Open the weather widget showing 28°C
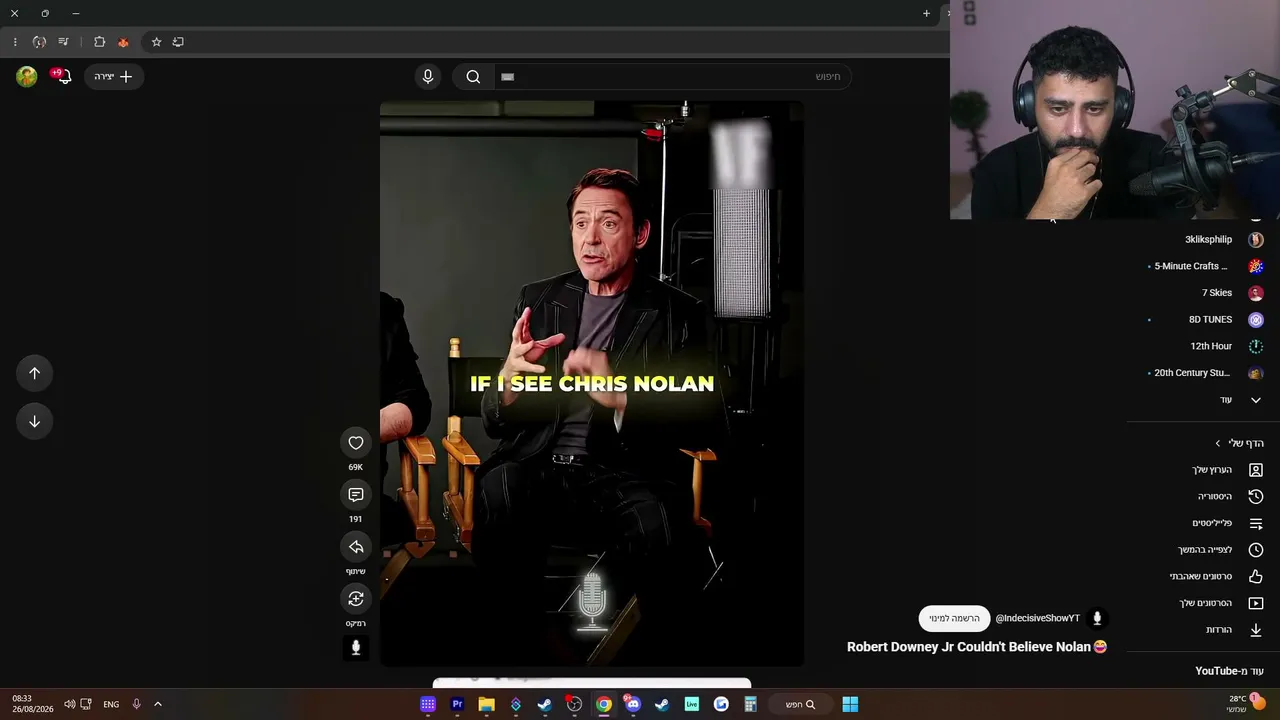 [x=1247, y=704]
